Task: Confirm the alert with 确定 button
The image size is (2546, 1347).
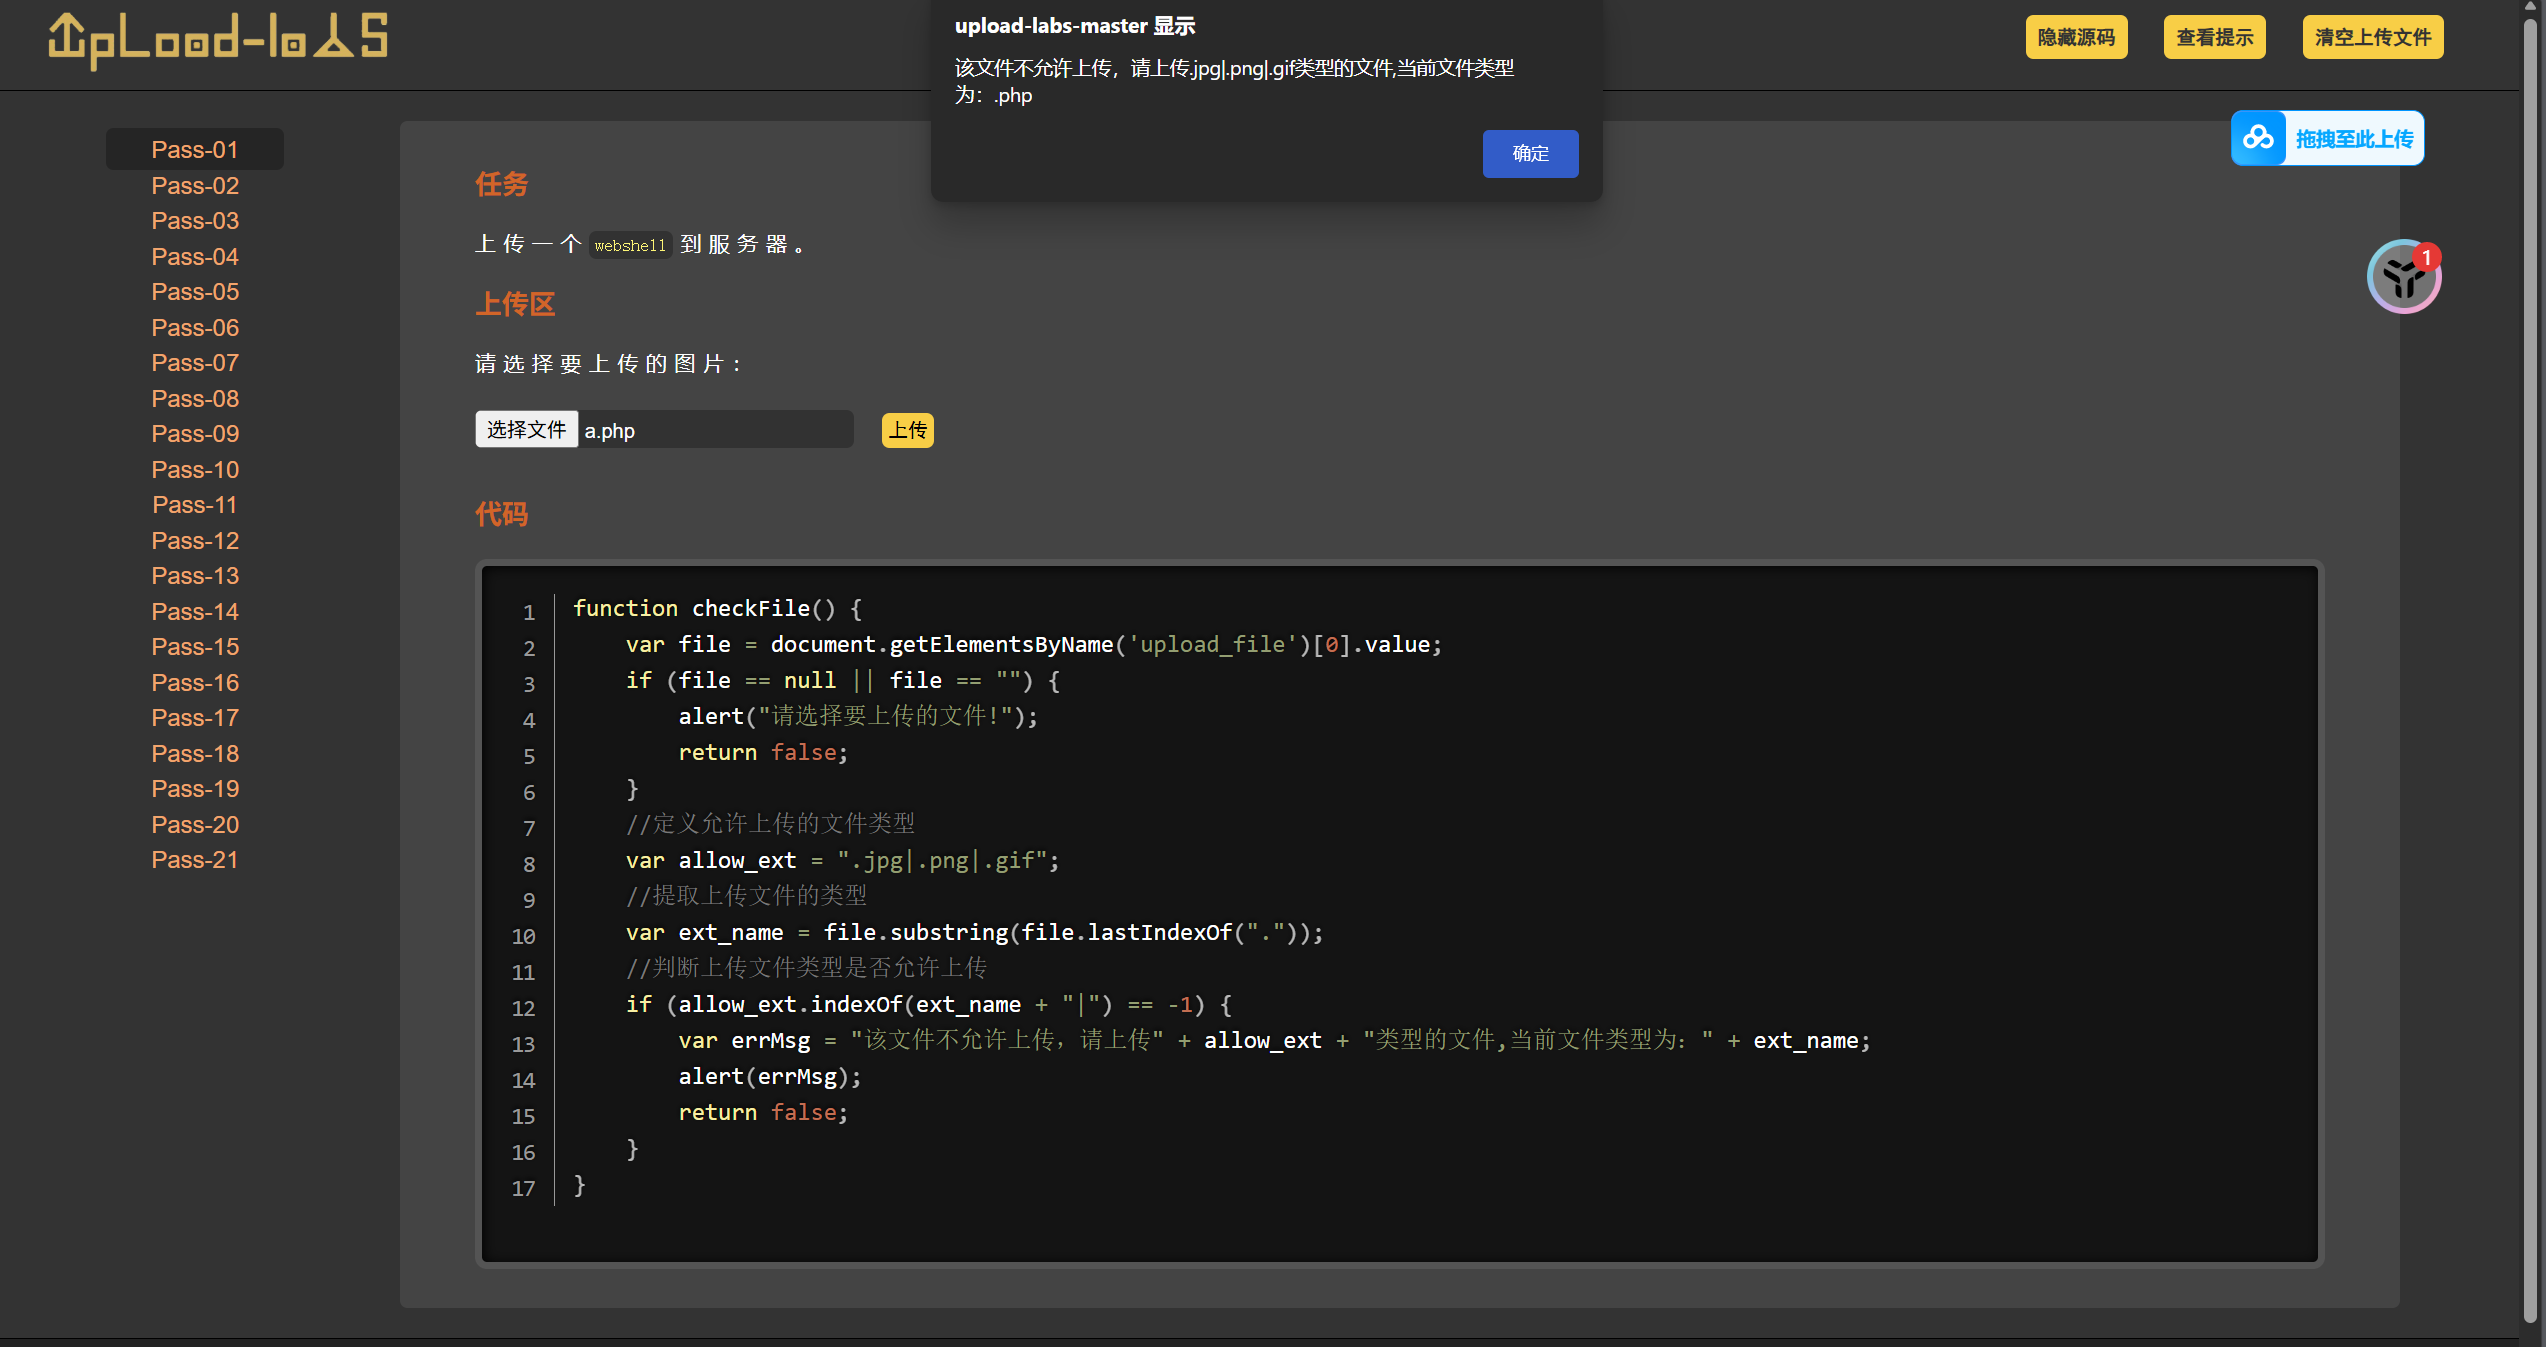Action: point(1529,153)
